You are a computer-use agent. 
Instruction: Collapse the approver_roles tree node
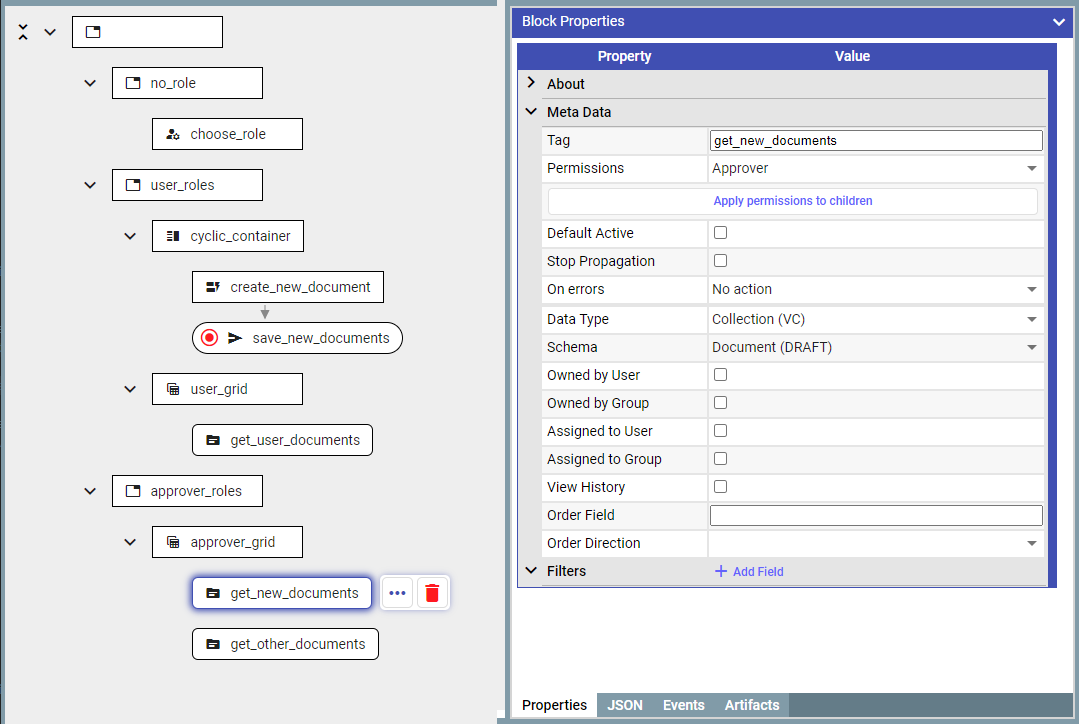pos(90,491)
